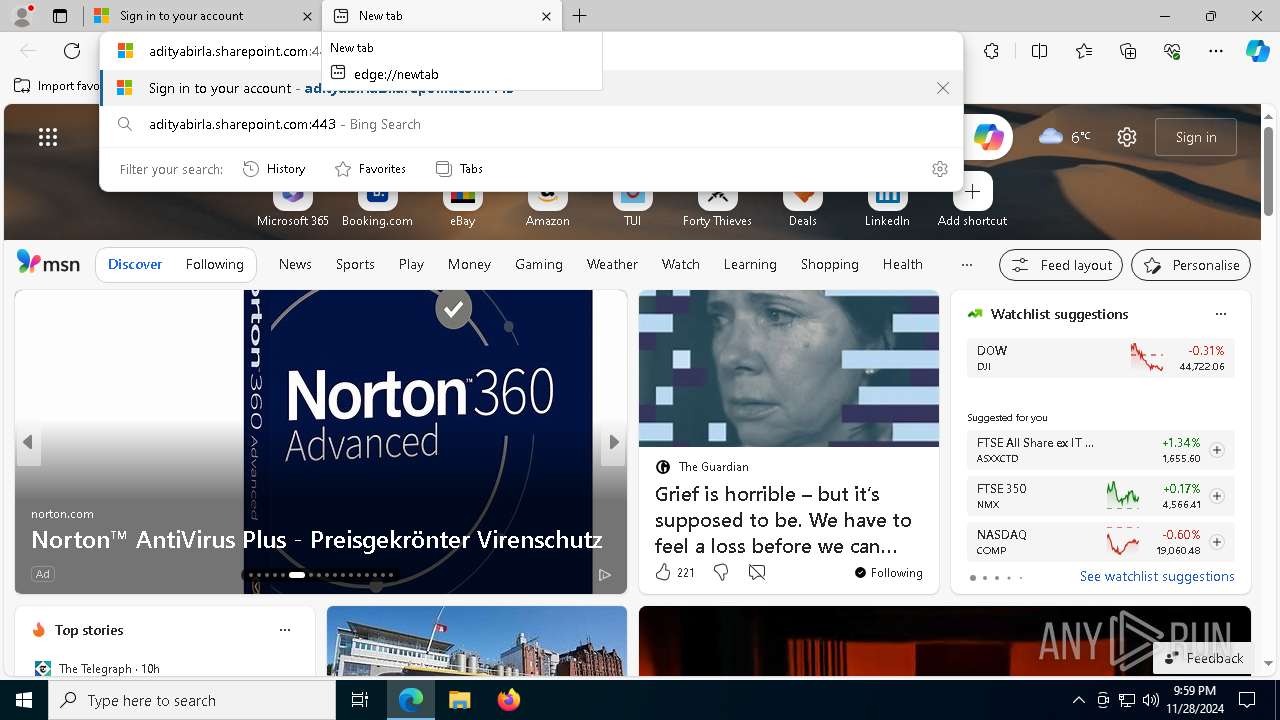1280x720 pixels.
Task: Select adityabirla.sharepoint.com:443 Bing Search suggestion
Action: pos(531,125)
